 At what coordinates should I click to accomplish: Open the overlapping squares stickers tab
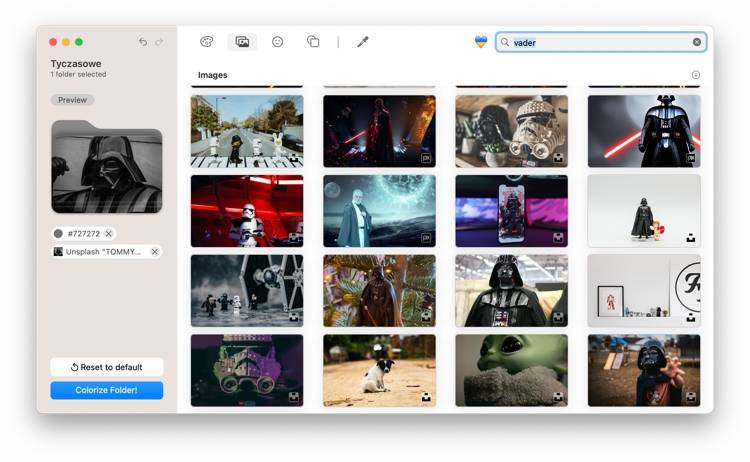(x=313, y=42)
